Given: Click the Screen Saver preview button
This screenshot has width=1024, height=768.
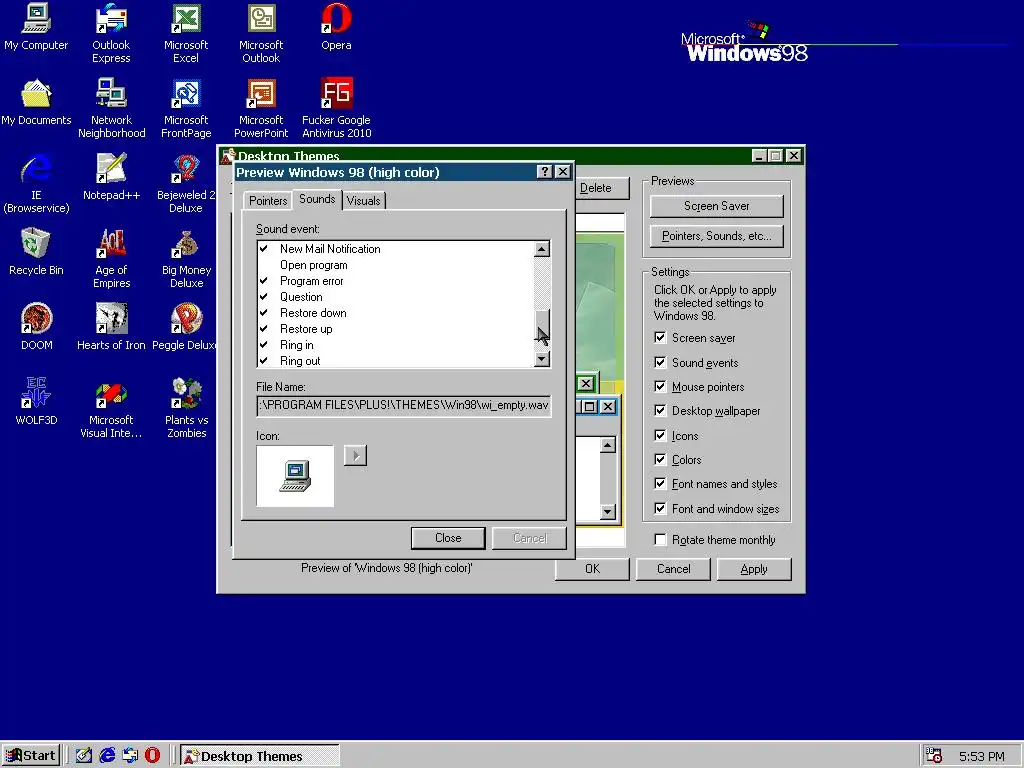Looking at the screenshot, I should coord(716,206).
